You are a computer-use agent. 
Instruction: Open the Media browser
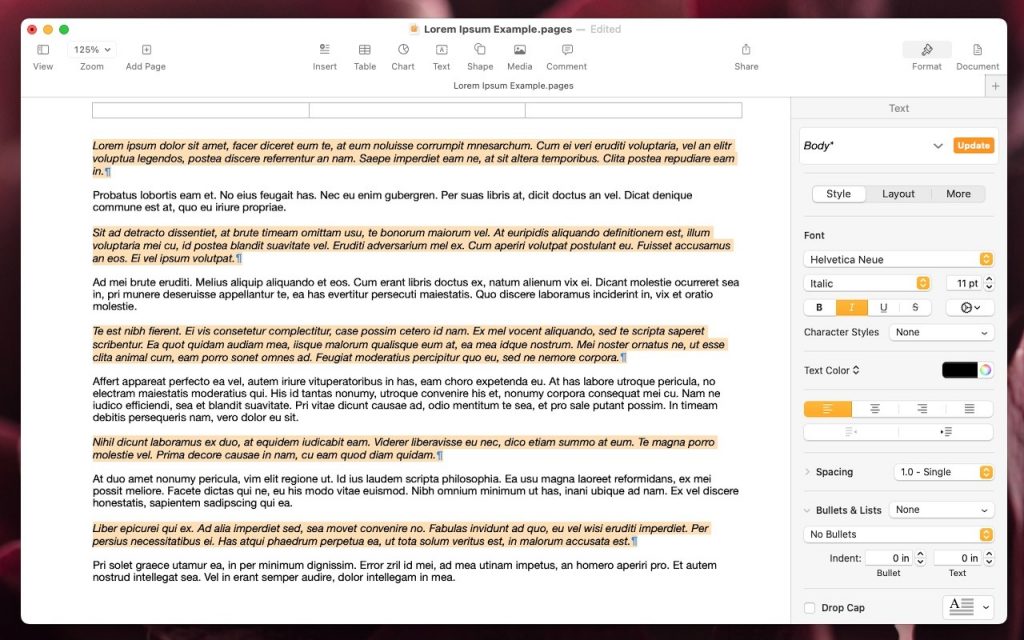click(x=519, y=50)
